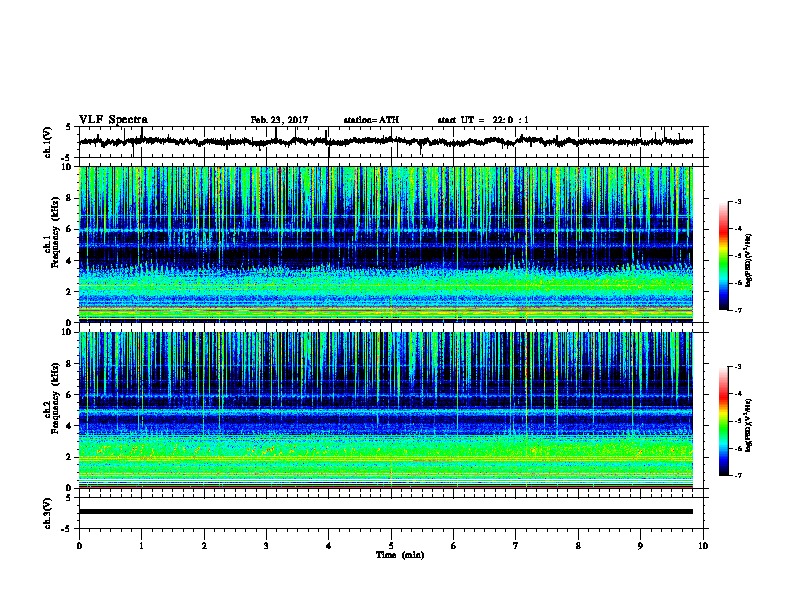Click the "VLF Spectra" title text
Viewport: 792px width, 612px height.
click(x=113, y=120)
